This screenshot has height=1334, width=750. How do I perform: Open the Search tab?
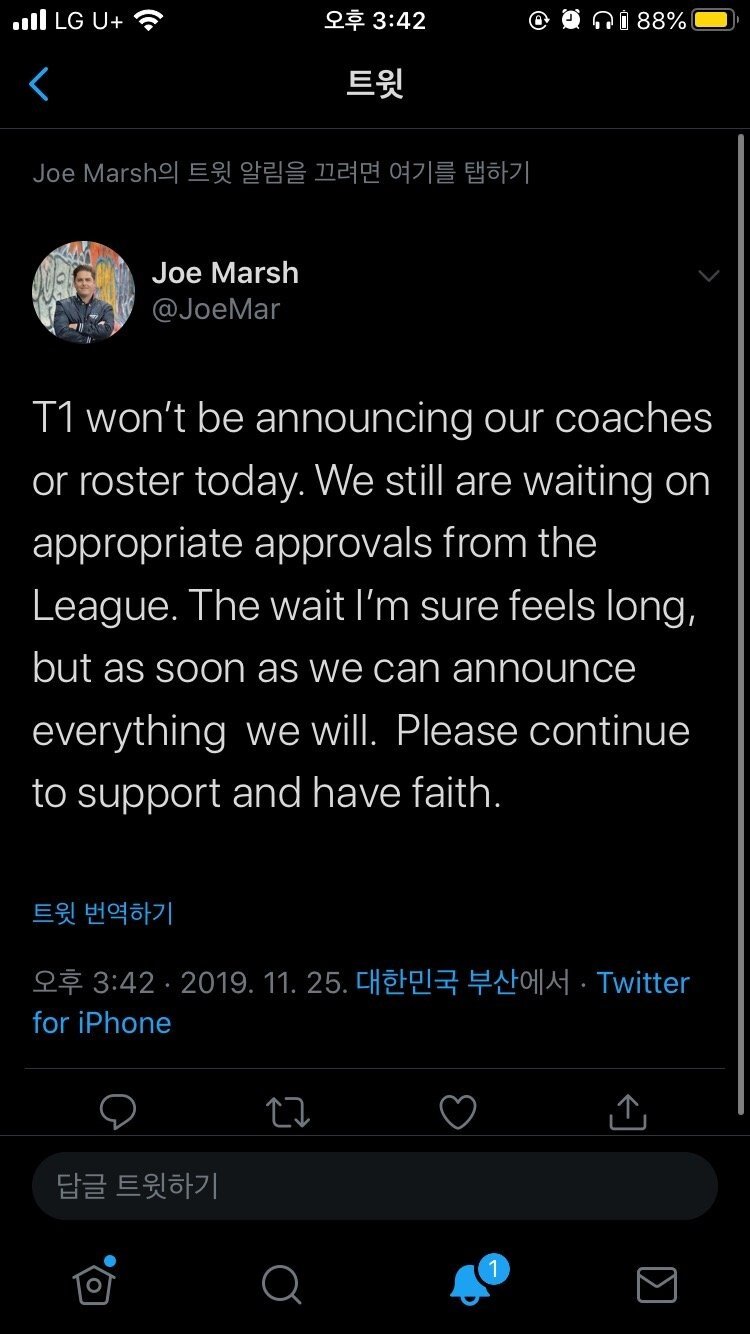(x=281, y=1284)
